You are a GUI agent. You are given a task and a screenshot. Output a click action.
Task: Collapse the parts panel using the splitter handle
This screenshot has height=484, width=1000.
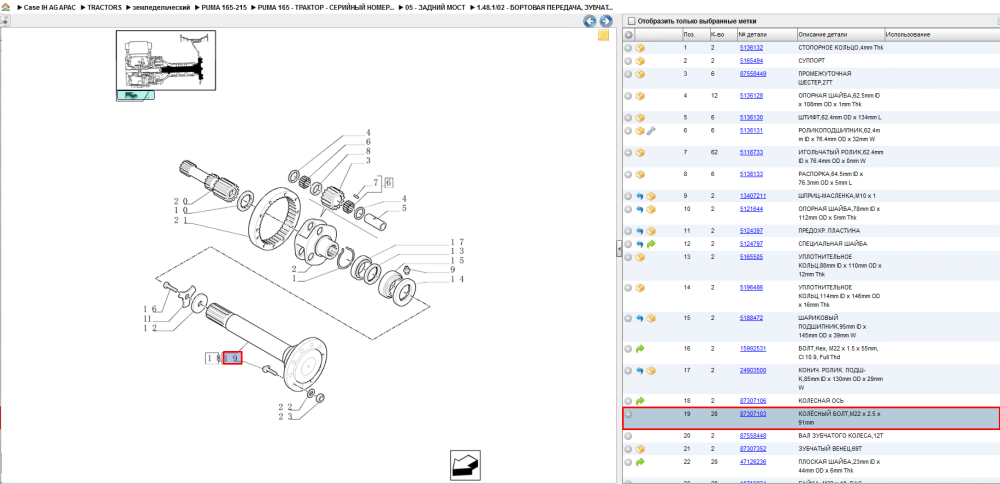(x=619, y=249)
